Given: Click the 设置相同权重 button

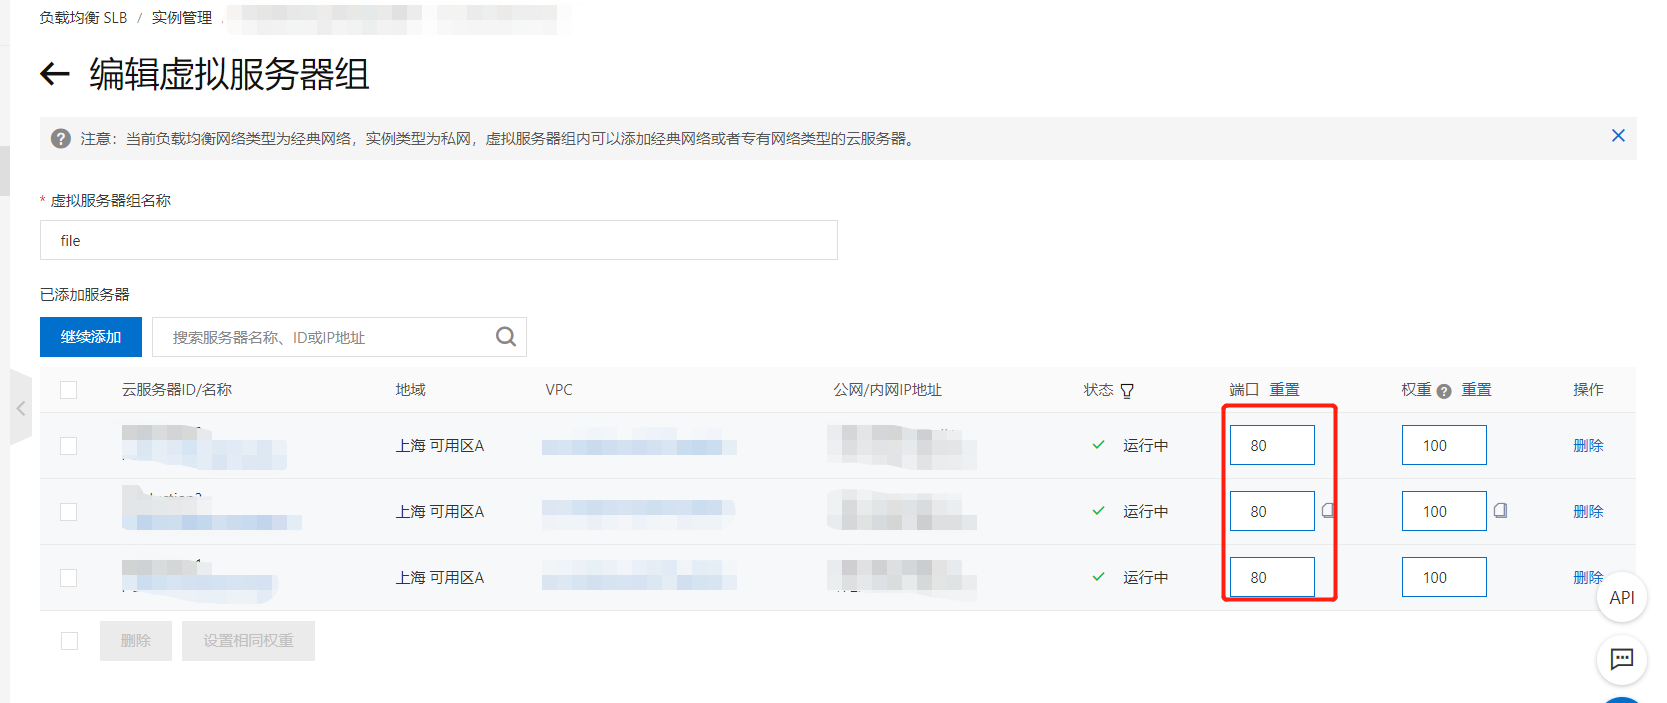Looking at the screenshot, I should pos(249,641).
